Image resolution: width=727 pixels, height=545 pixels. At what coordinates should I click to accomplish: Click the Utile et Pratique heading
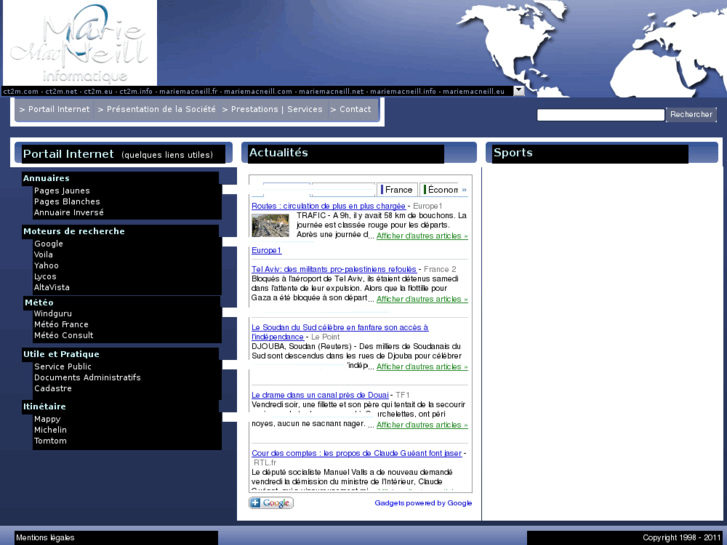click(61, 354)
